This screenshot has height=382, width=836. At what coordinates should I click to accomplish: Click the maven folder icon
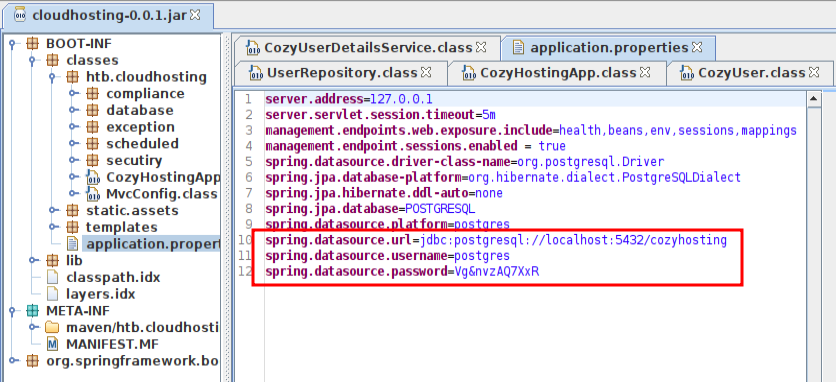[x=52, y=327]
